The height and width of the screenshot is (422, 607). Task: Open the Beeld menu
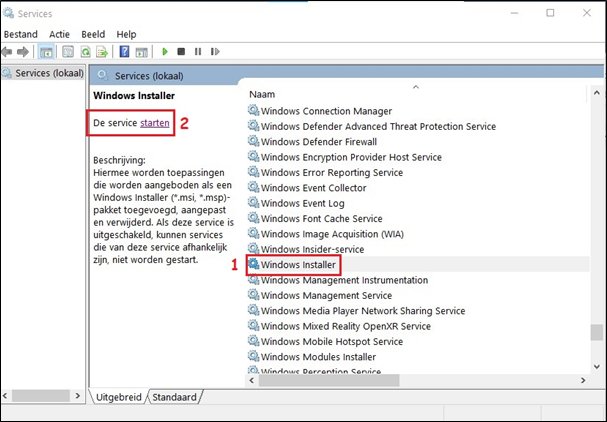93,34
